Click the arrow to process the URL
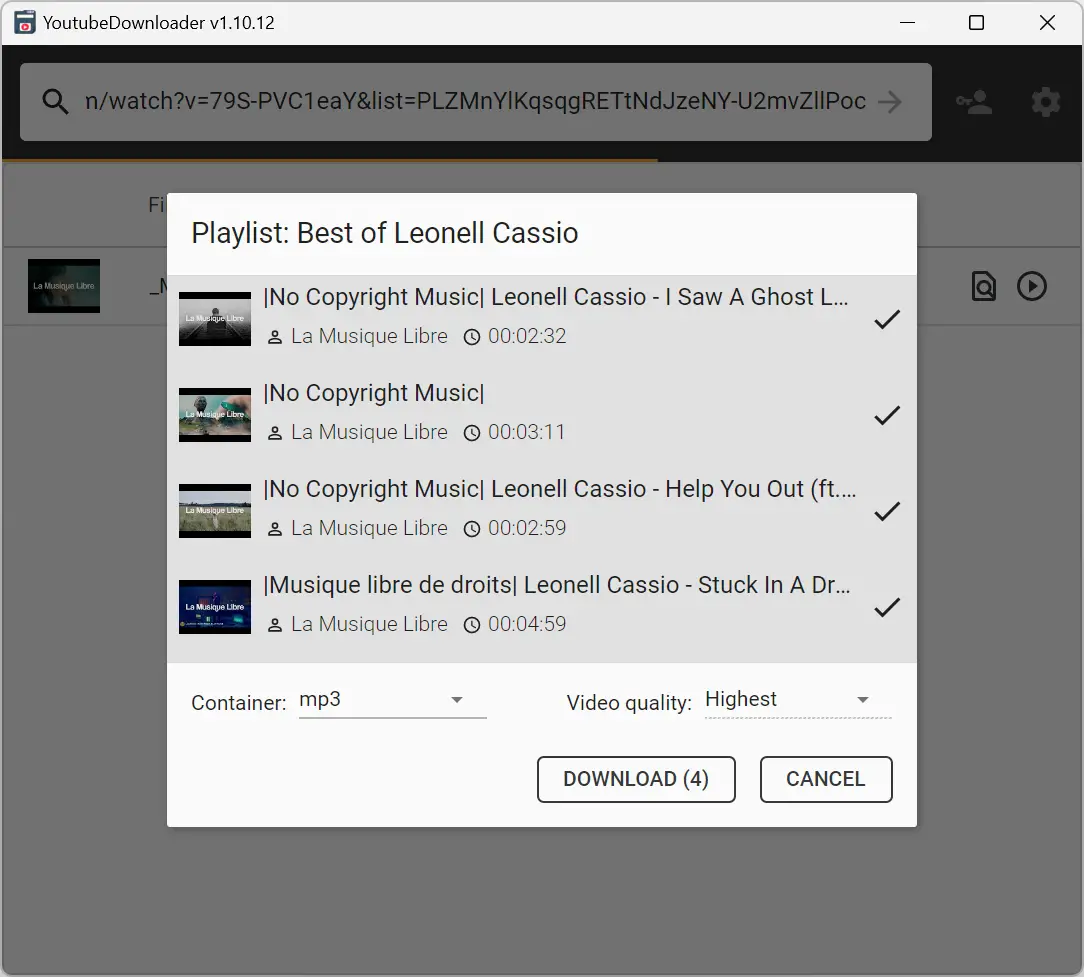 890,102
